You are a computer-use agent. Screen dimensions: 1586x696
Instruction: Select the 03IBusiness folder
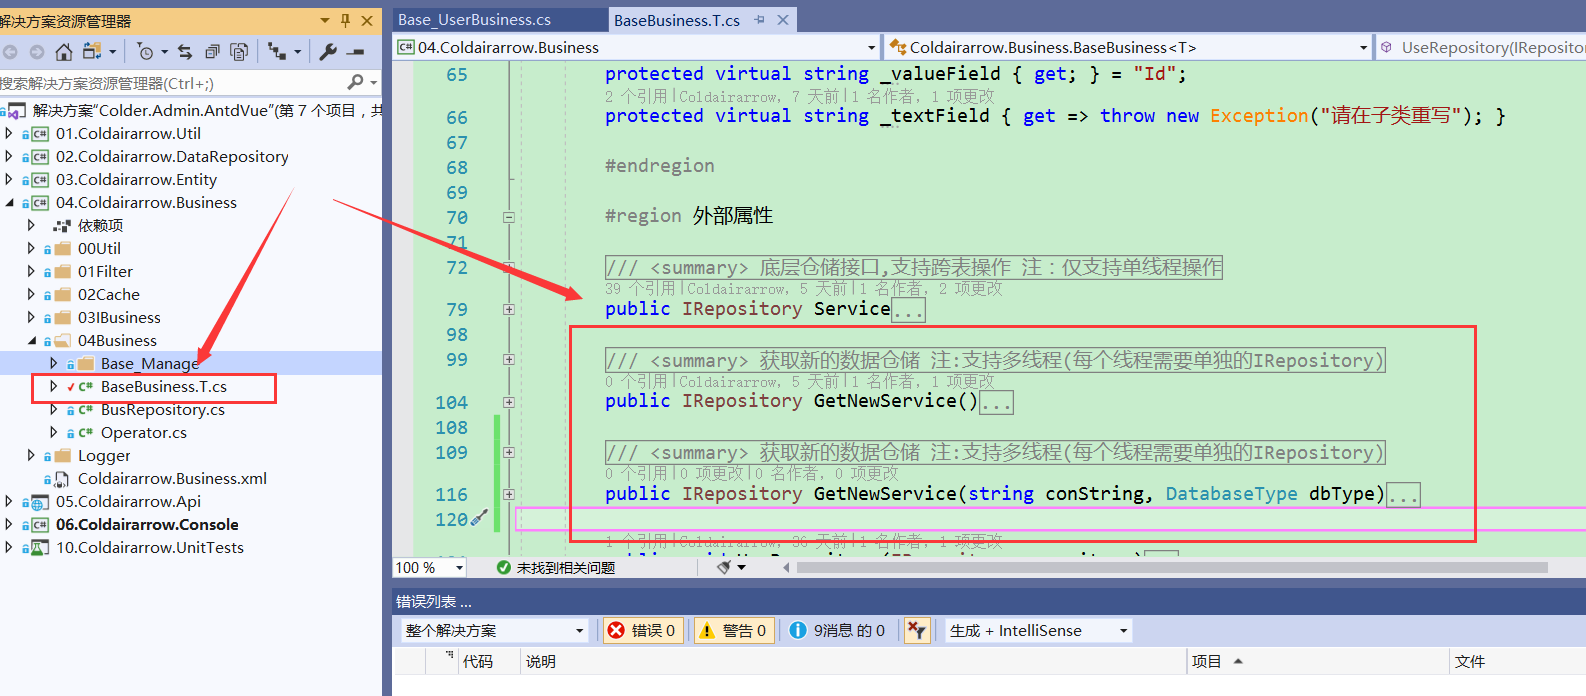tap(119, 317)
